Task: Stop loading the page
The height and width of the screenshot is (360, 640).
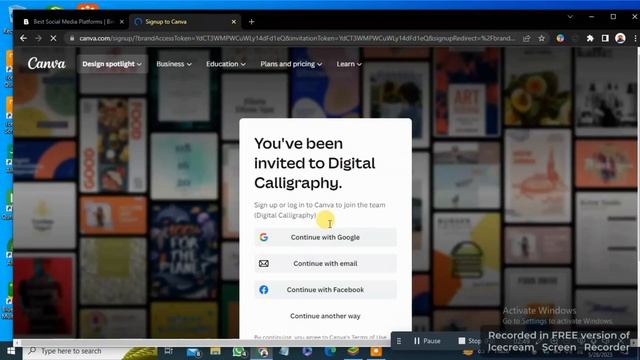Action: (x=53, y=38)
